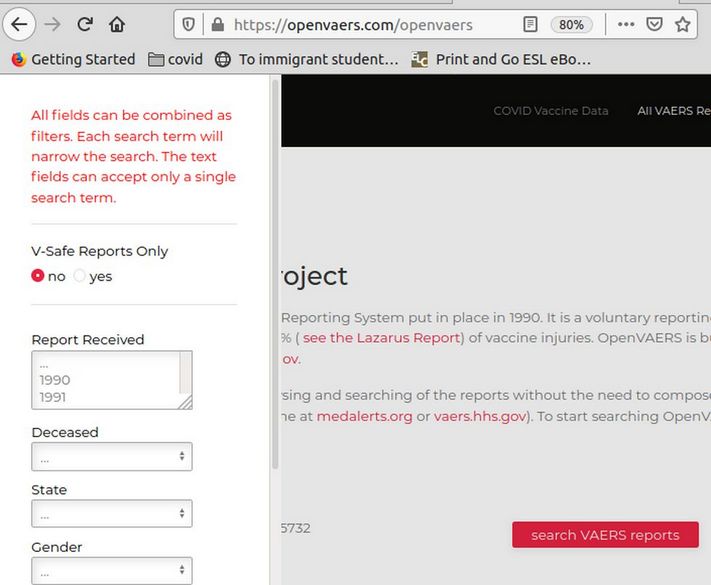Click the padlock site security icon

pyautogui.click(x=218, y=24)
